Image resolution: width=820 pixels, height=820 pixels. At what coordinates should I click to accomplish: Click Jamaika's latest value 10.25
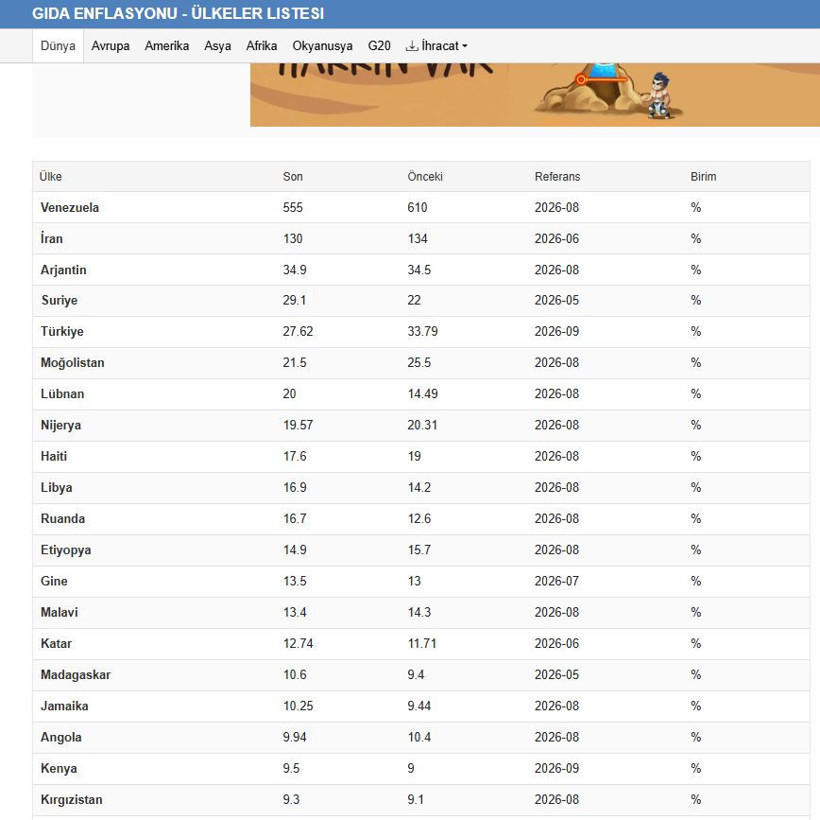[298, 706]
